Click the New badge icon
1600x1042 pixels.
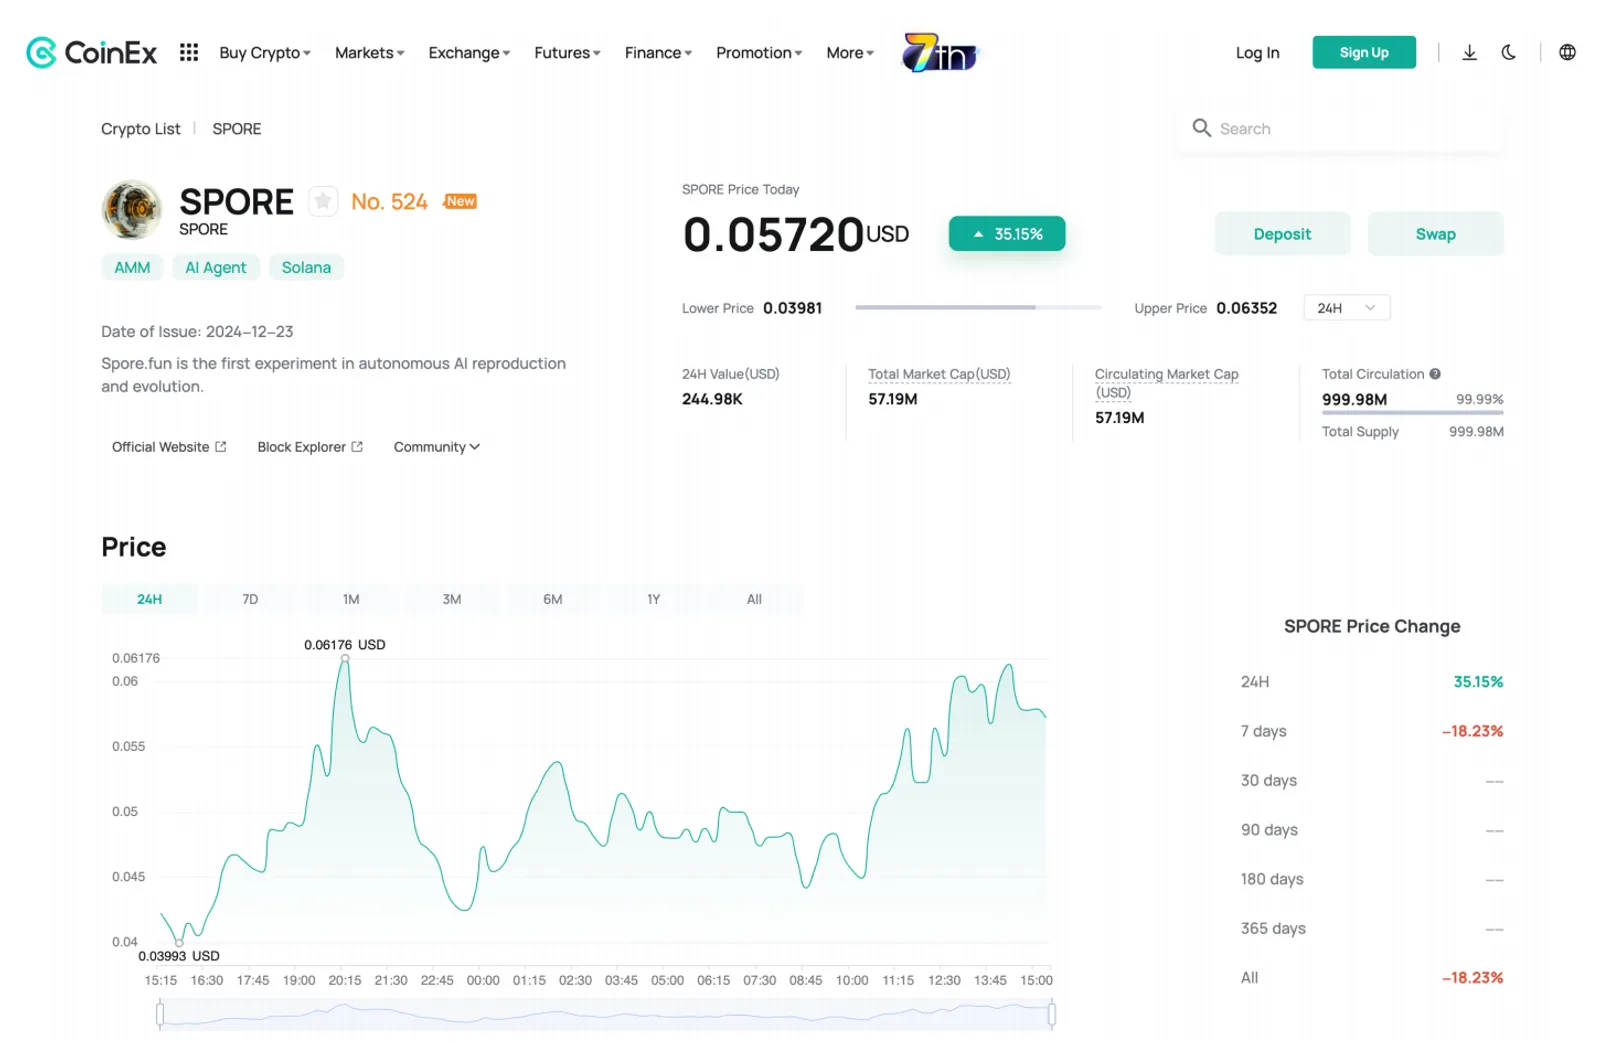pos(460,201)
